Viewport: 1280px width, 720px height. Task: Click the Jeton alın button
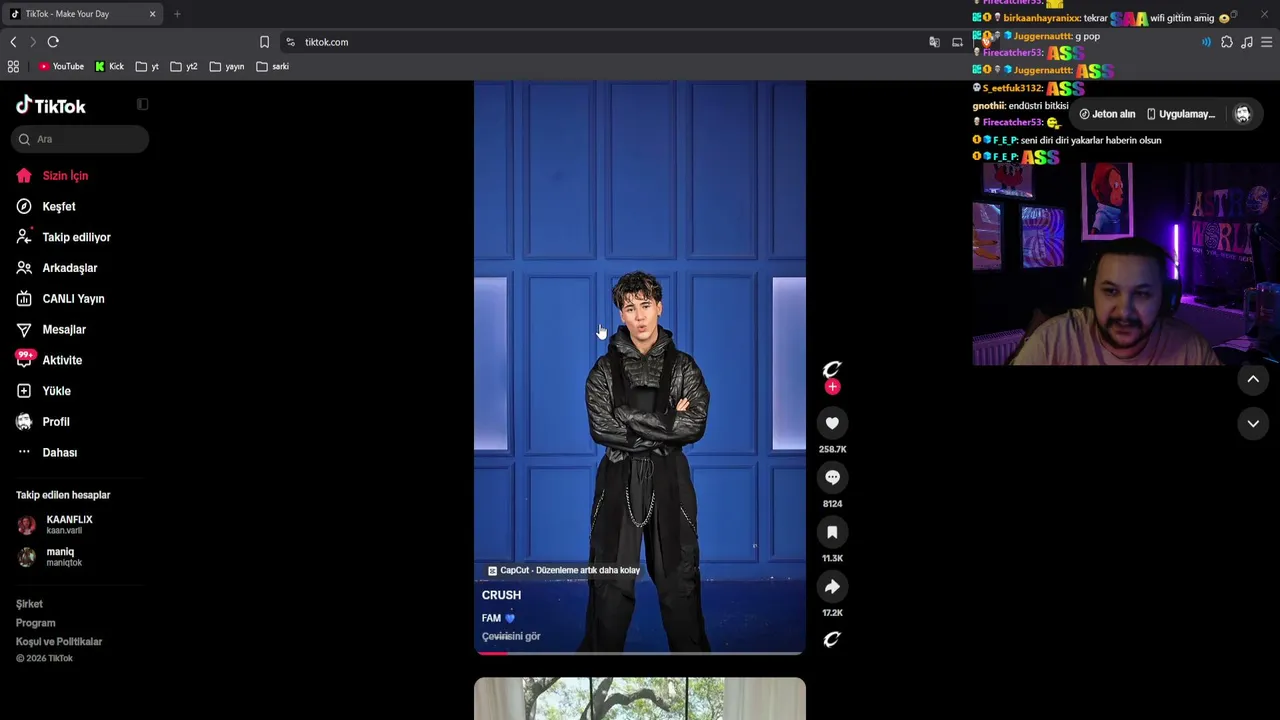coord(1107,114)
